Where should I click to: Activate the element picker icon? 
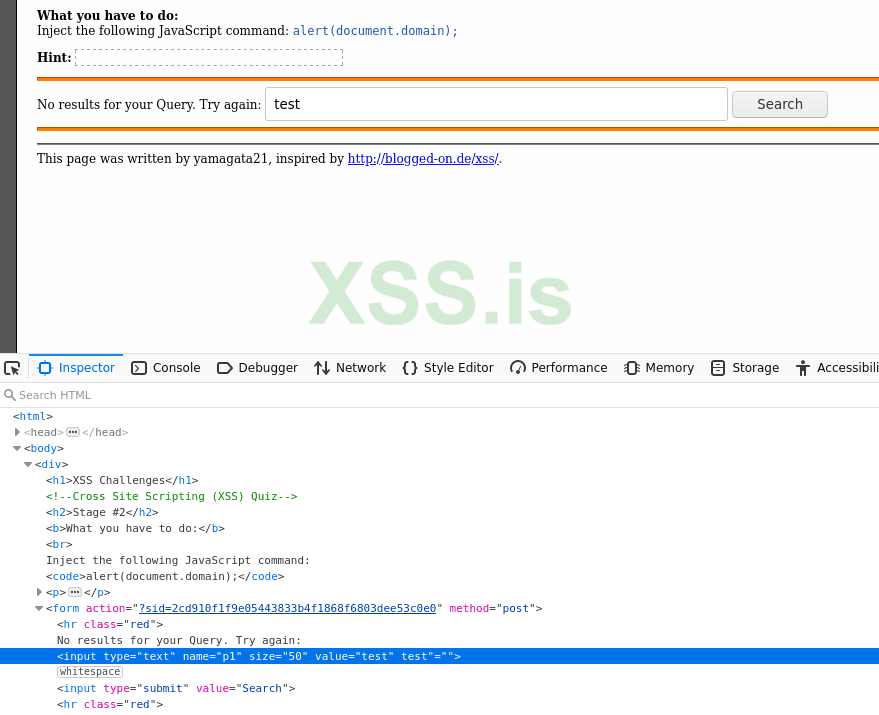coord(12,368)
